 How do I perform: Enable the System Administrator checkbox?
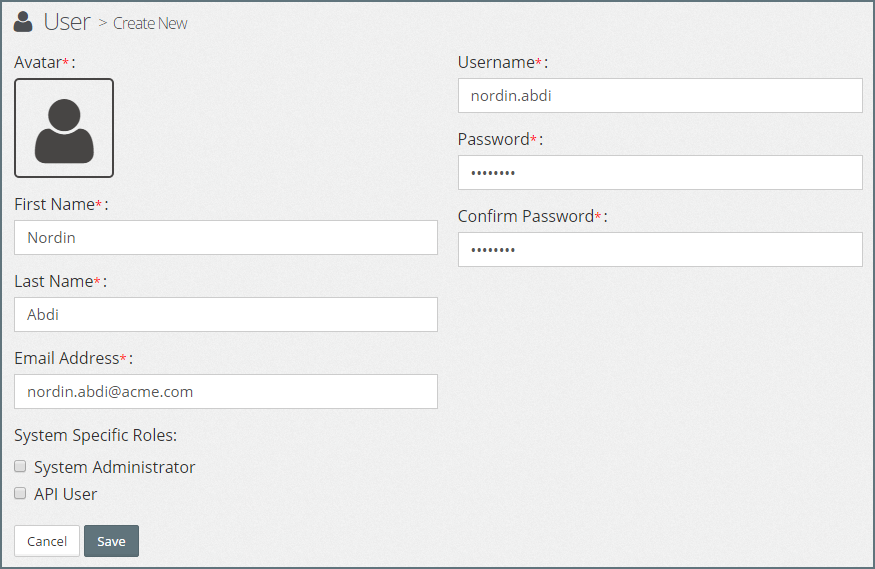[20, 466]
